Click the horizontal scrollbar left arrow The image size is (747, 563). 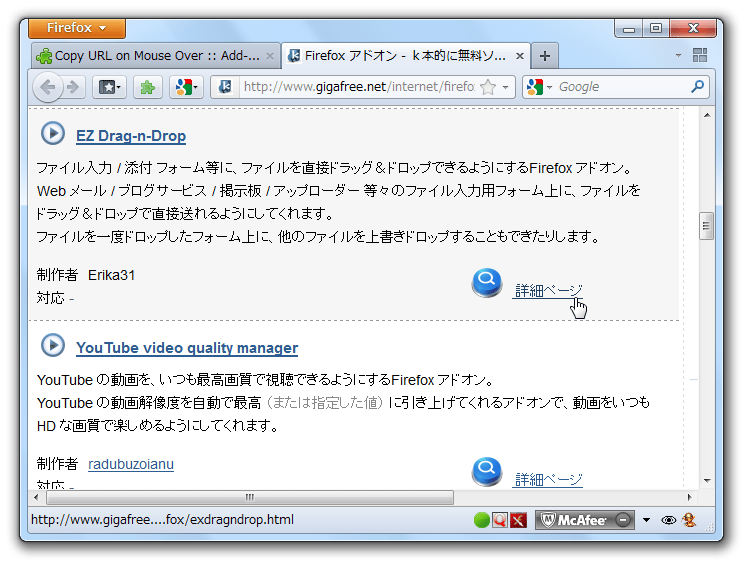point(36,498)
